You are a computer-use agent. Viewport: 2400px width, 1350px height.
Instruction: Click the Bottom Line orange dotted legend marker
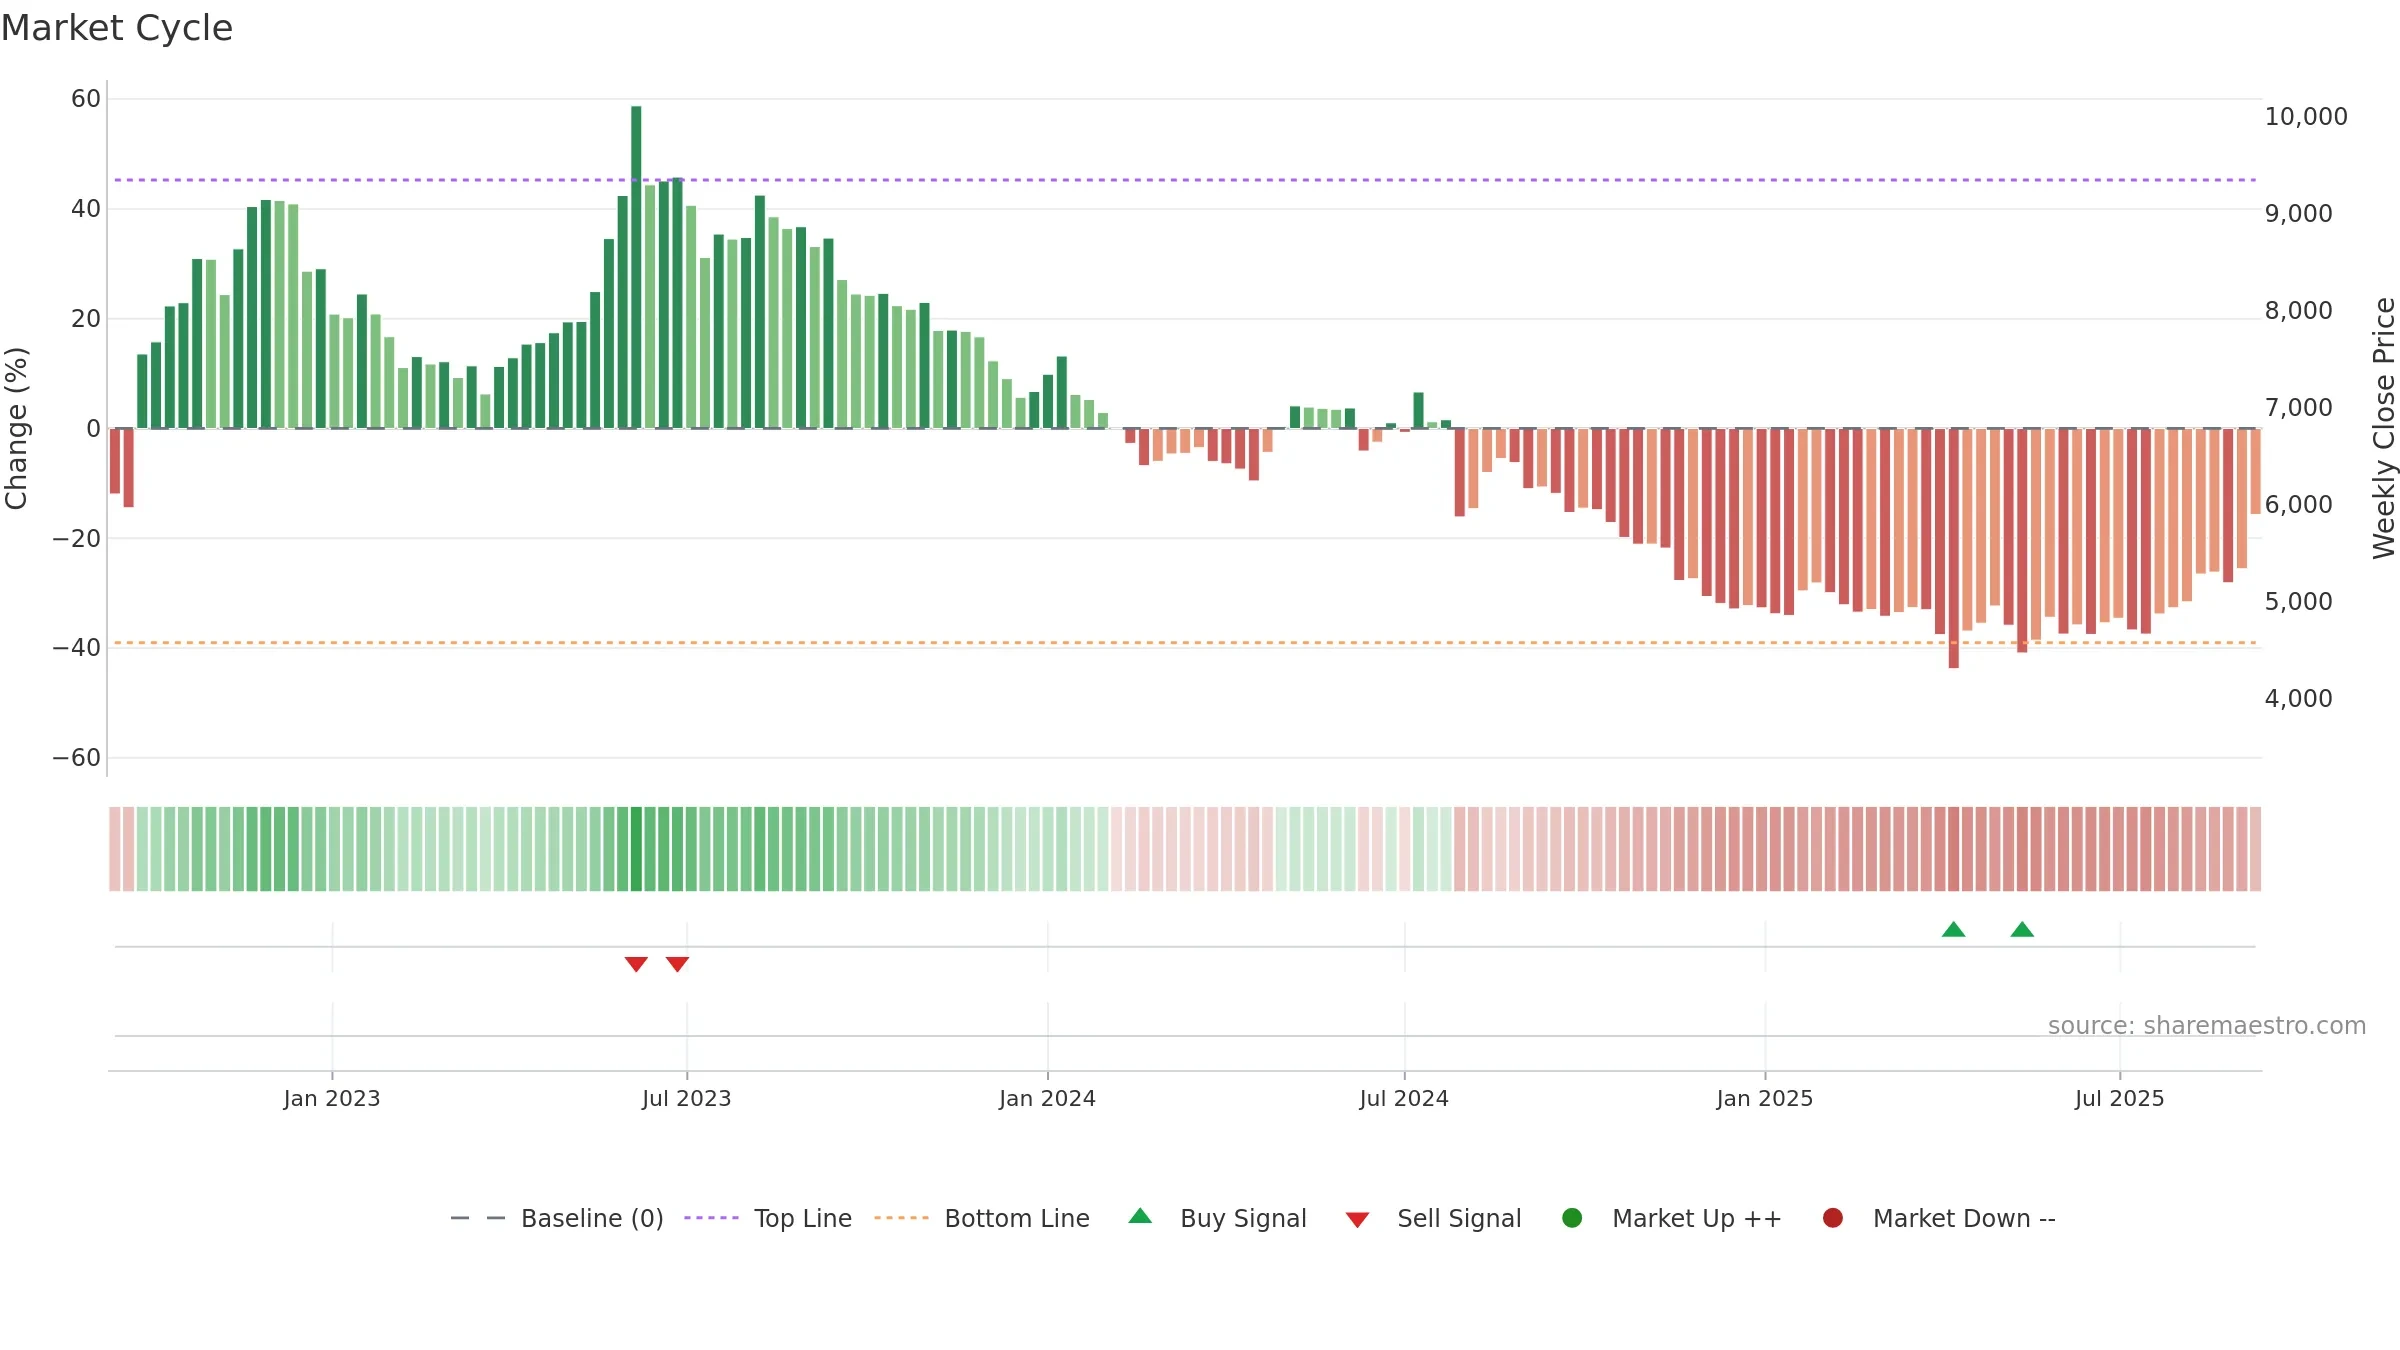point(902,1218)
